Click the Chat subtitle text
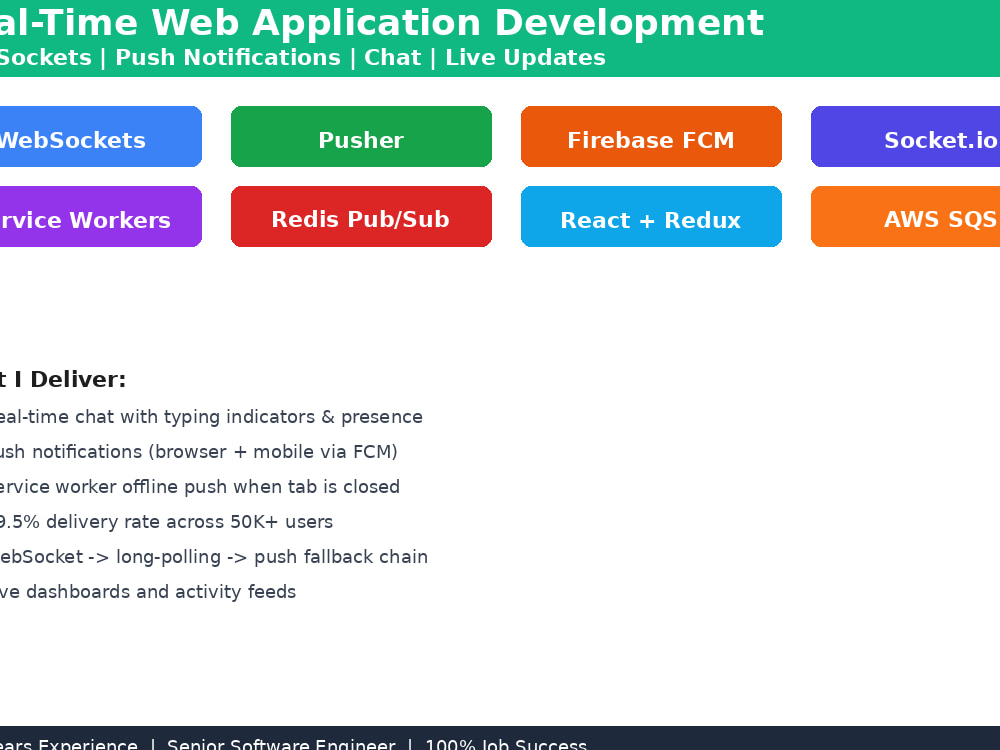 pos(392,57)
